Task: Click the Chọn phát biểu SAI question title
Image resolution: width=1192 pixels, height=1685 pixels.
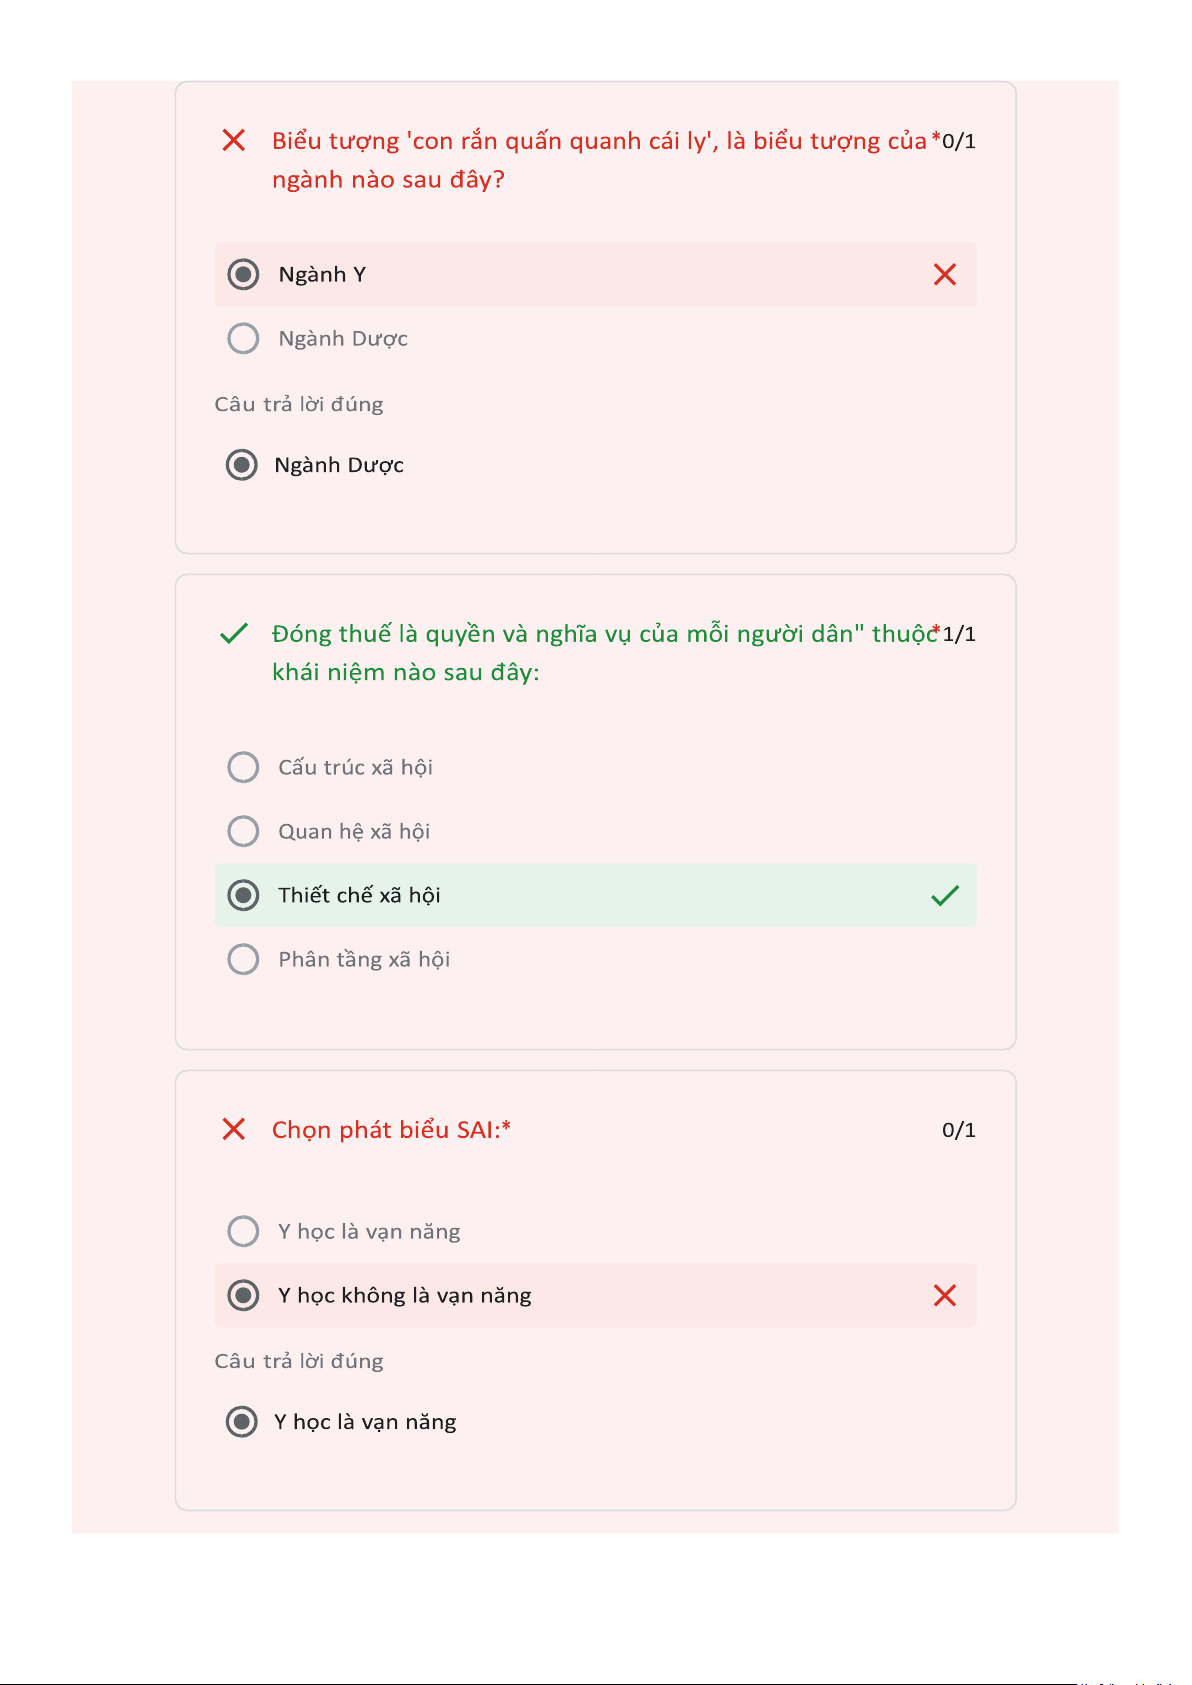Action: click(390, 1130)
